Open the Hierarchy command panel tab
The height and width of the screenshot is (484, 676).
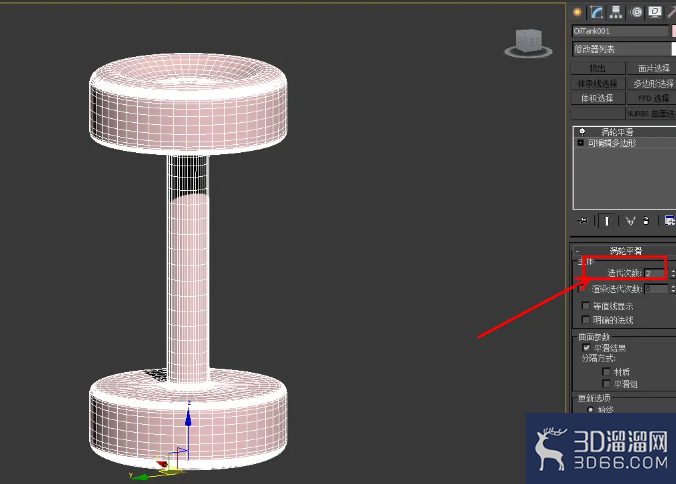616,12
